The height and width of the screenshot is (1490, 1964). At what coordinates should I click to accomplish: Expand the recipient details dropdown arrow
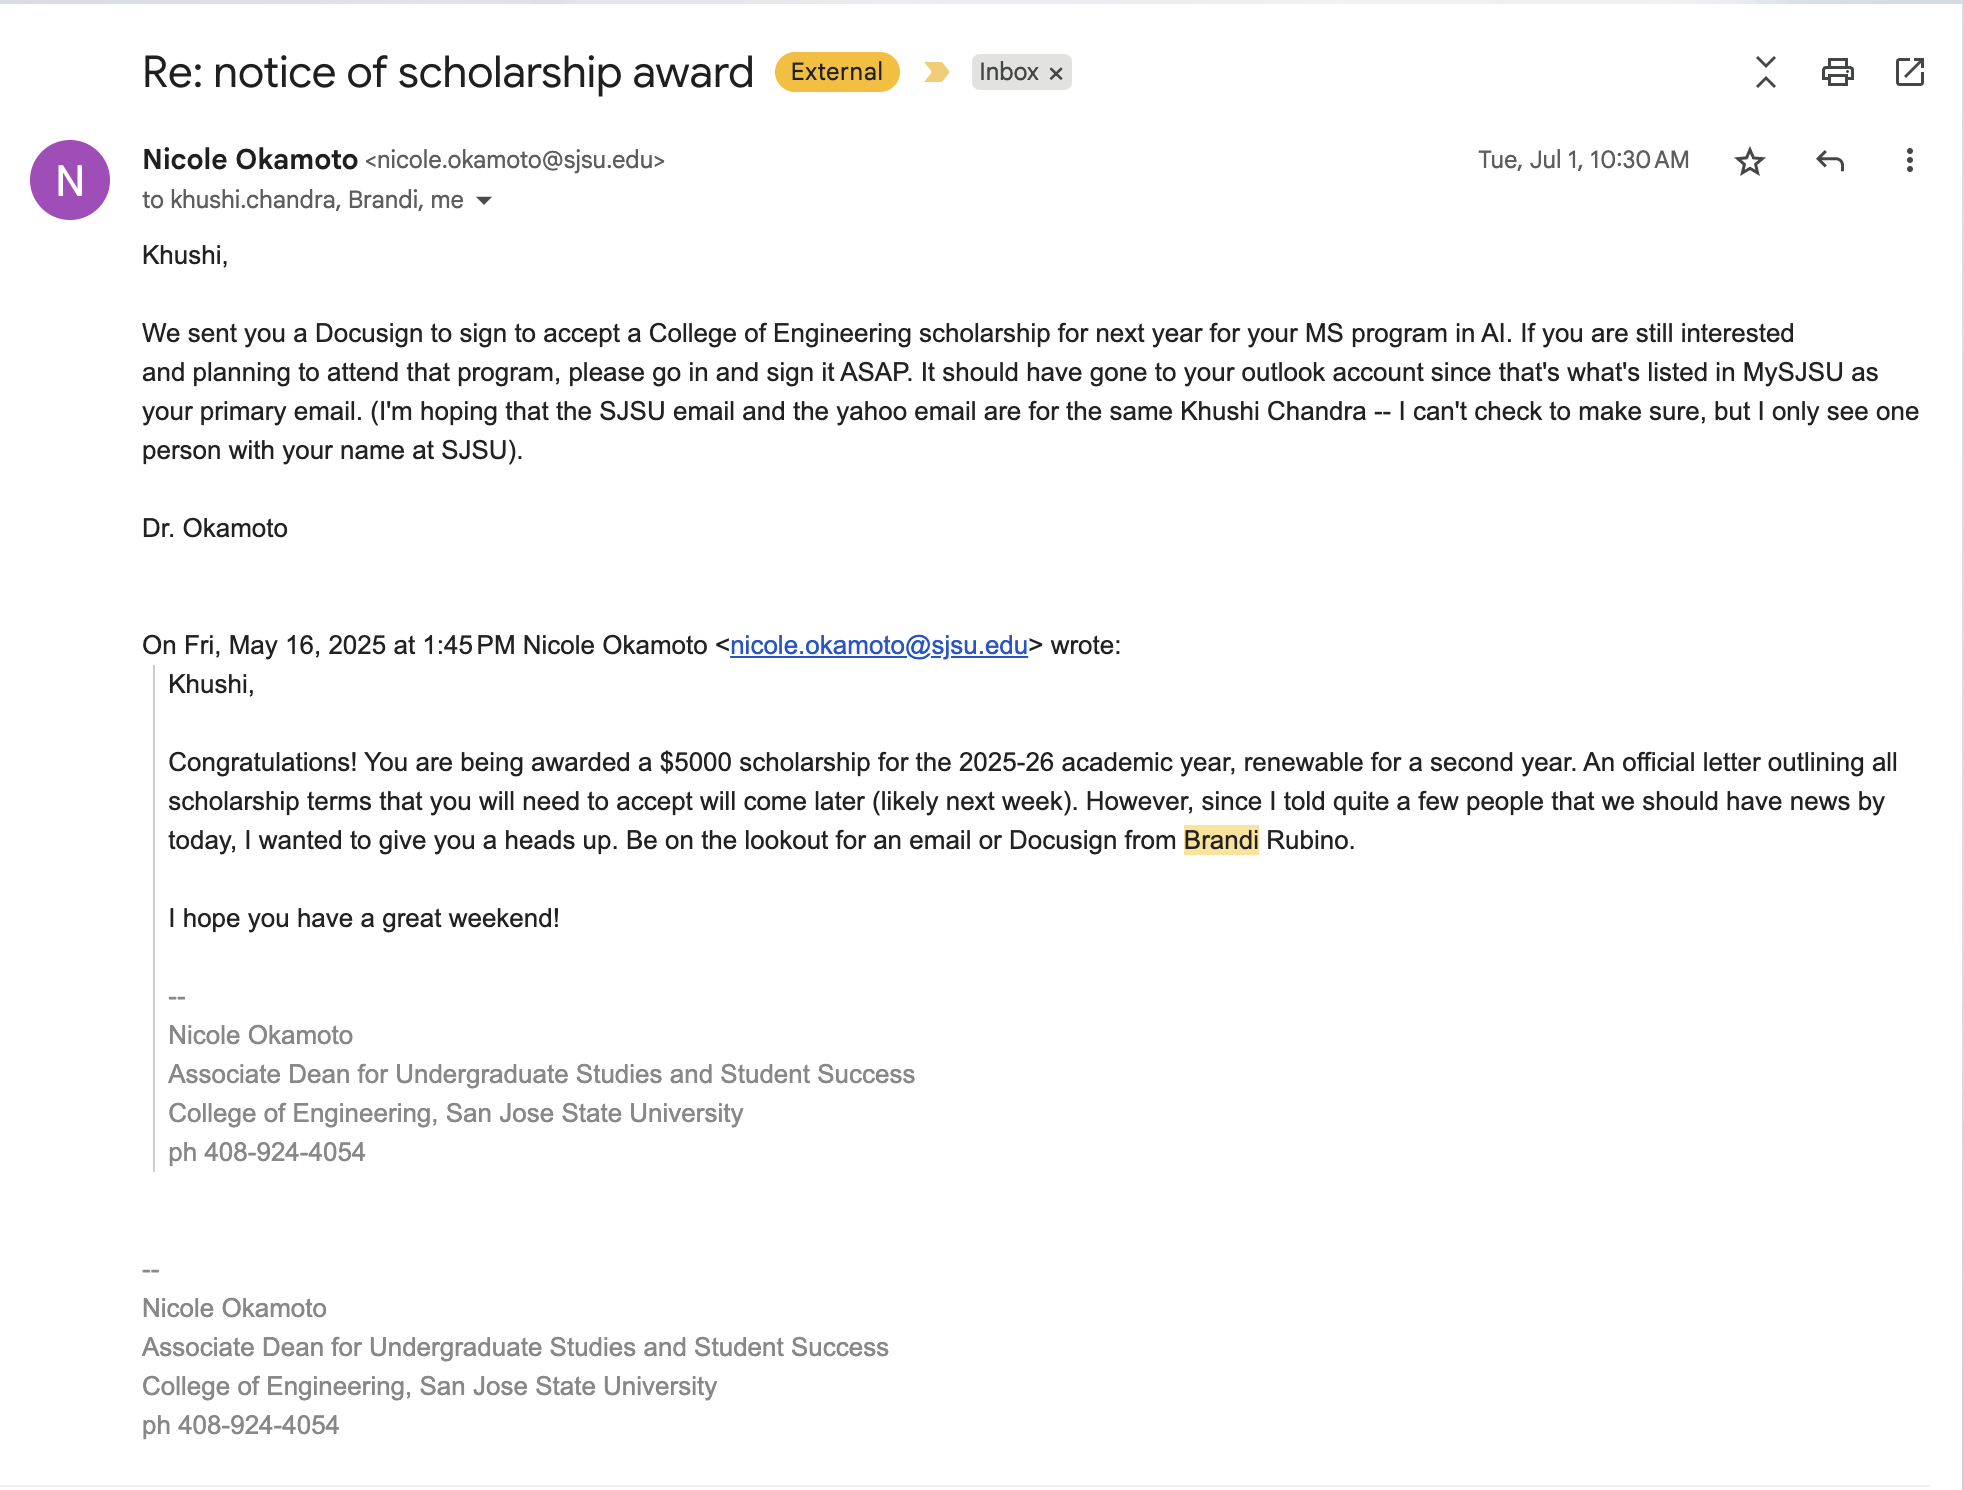[484, 201]
